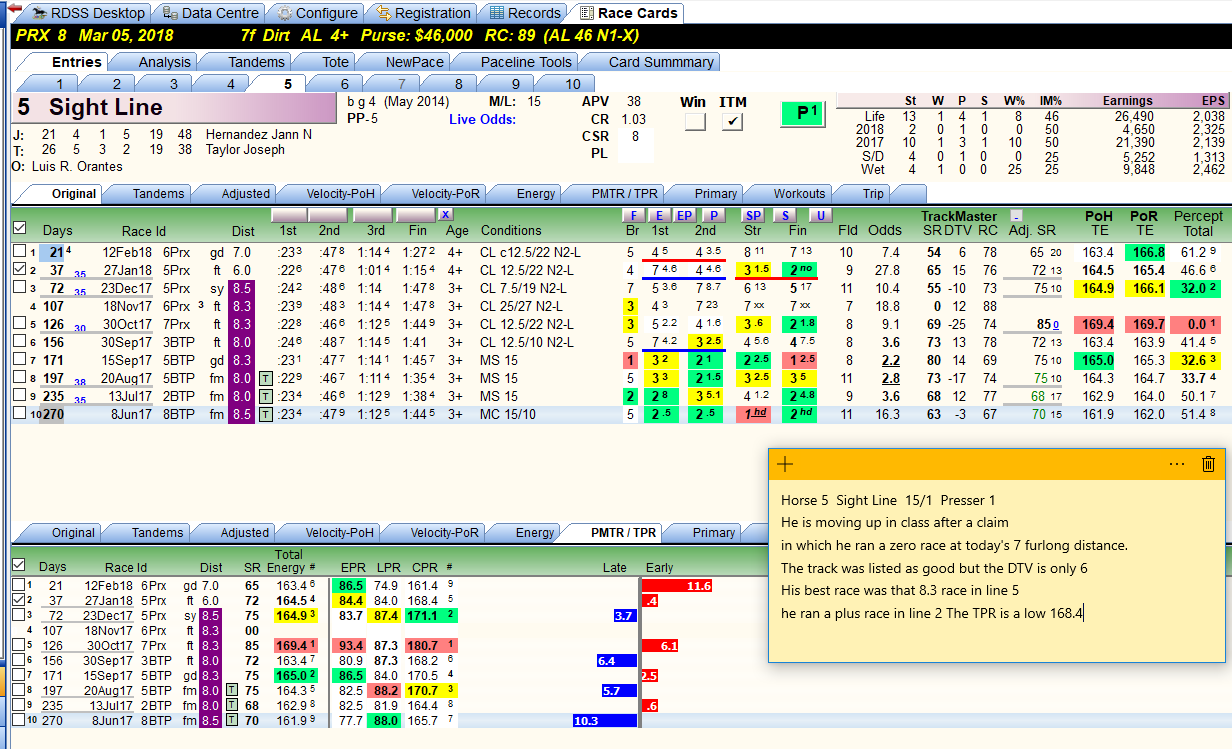Open the Analysis sub-tab
This screenshot has width=1232, height=749.
(164, 62)
